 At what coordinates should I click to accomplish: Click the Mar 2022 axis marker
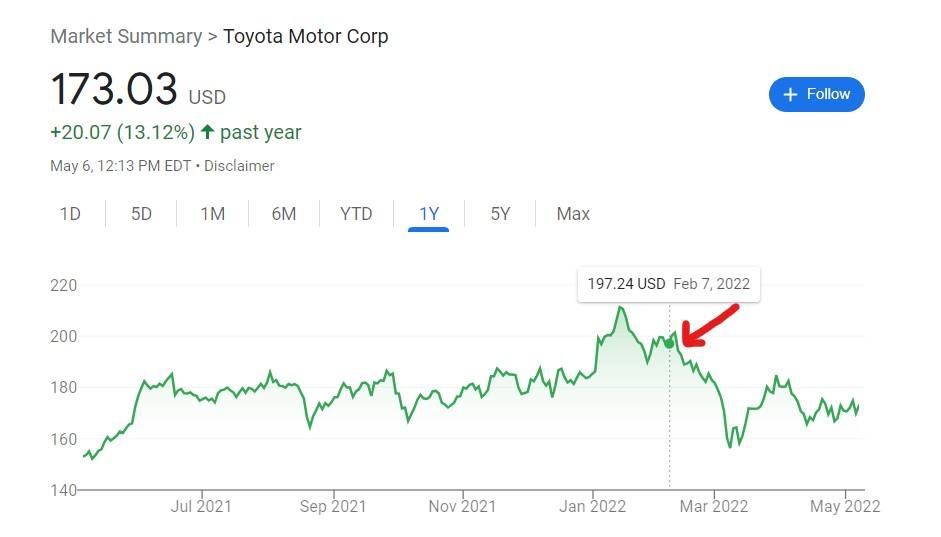[714, 506]
